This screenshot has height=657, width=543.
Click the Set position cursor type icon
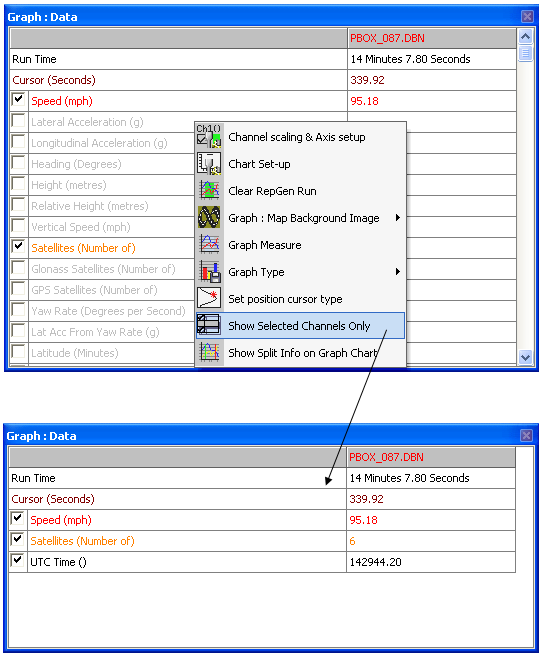tap(209, 298)
